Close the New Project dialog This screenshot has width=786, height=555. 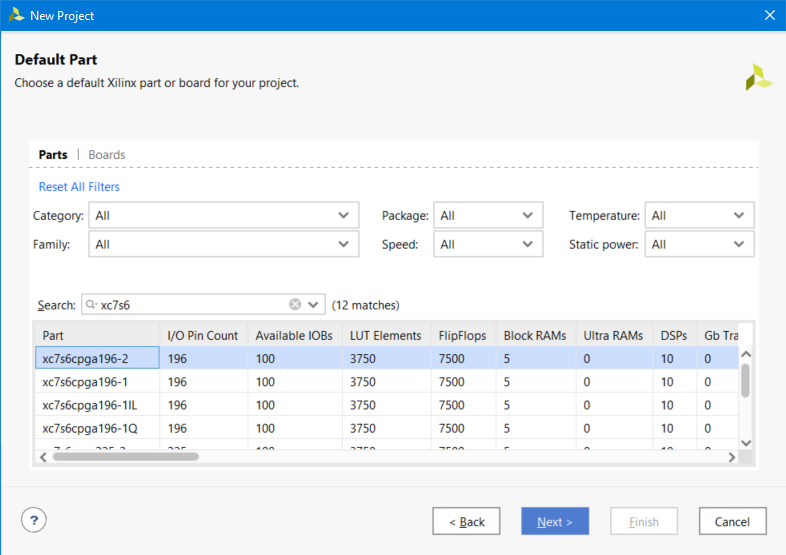coord(769,15)
